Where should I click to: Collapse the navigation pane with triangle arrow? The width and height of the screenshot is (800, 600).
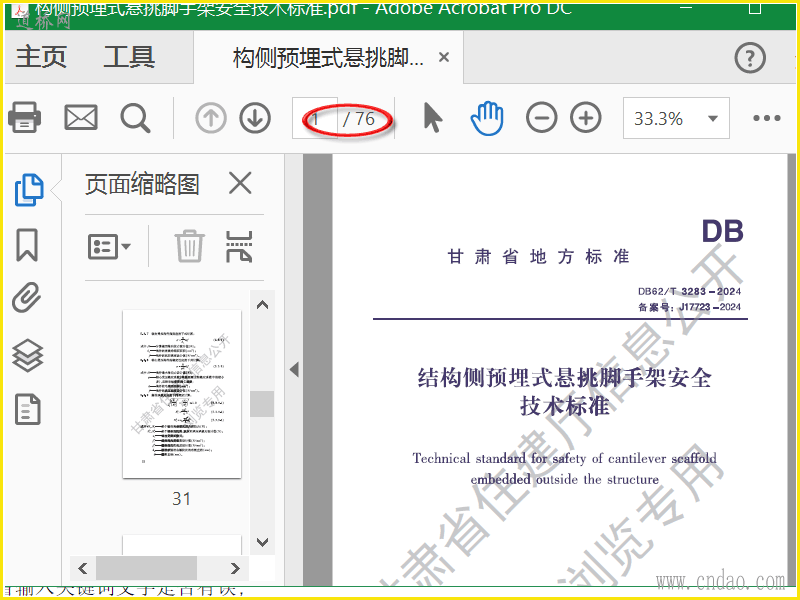pyautogui.click(x=294, y=369)
